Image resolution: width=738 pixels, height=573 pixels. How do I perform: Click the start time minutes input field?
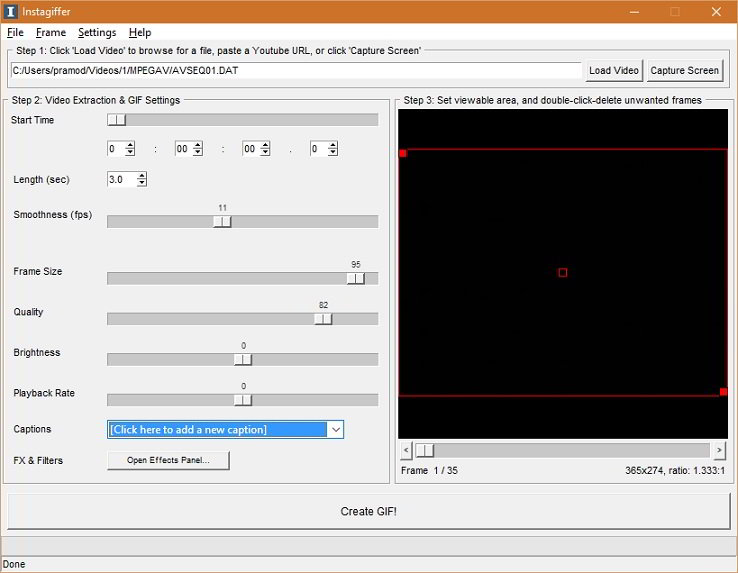[x=184, y=149]
